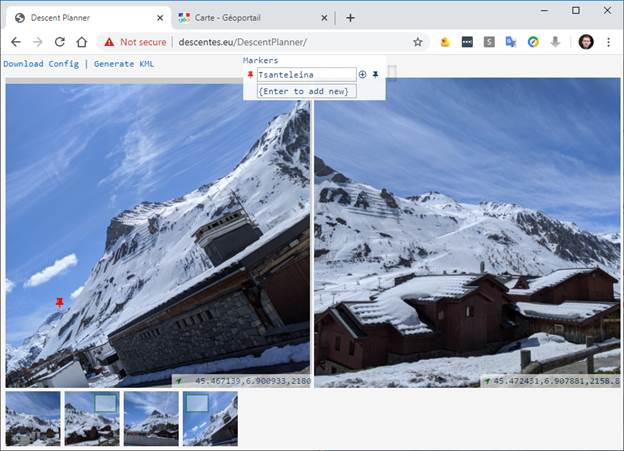Click the Generate KML link
The width and height of the screenshot is (624, 451).
[124, 64]
